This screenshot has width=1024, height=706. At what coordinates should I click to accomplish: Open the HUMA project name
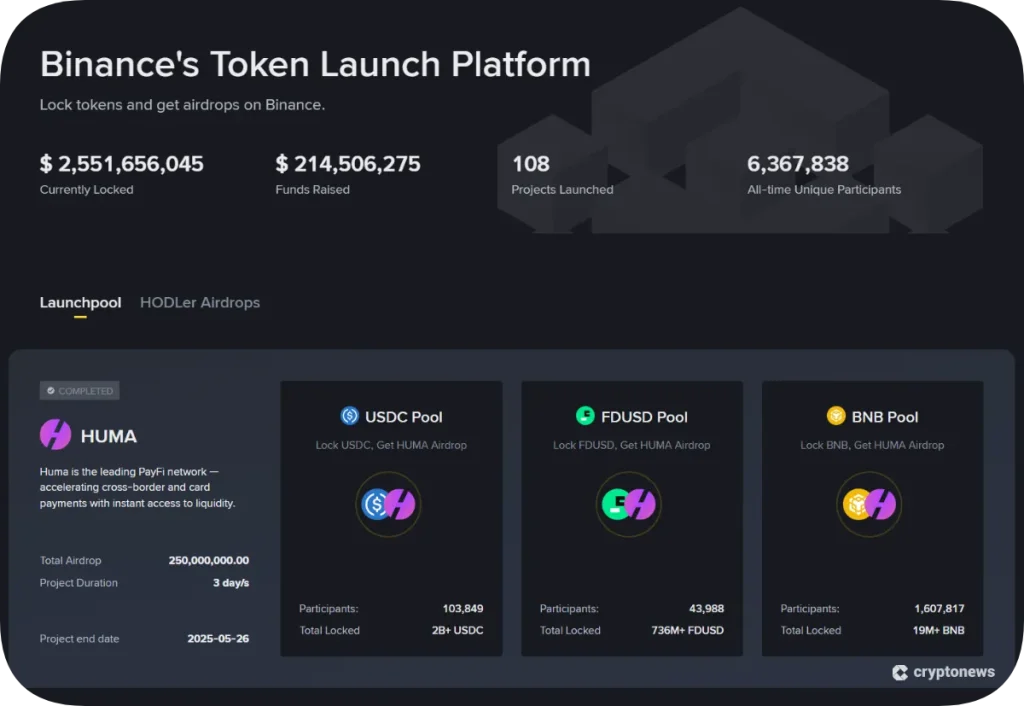pos(108,436)
